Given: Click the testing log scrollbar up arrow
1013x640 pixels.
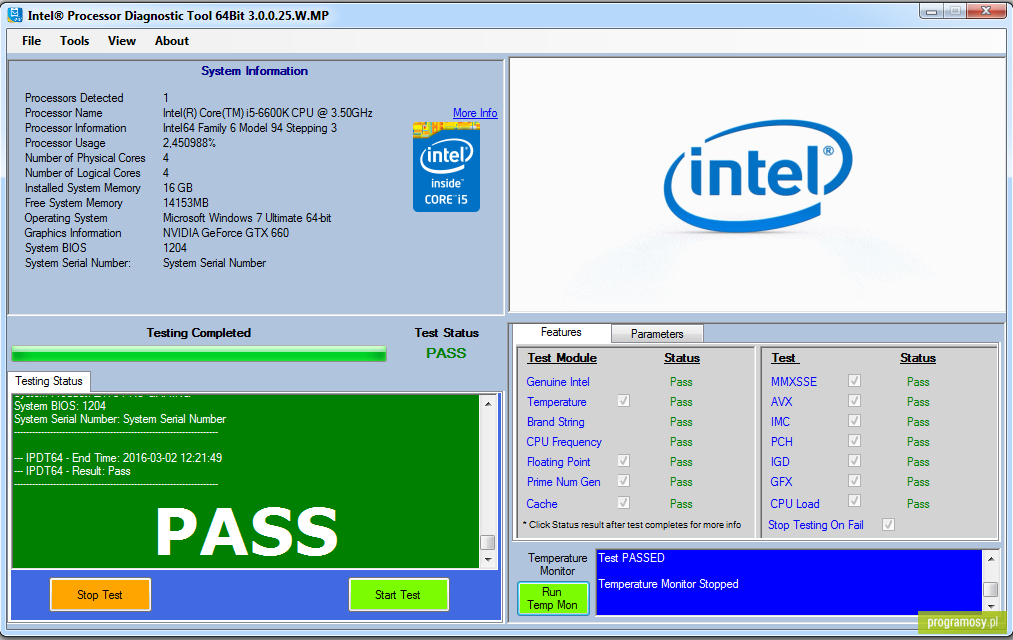Looking at the screenshot, I should click(x=488, y=404).
